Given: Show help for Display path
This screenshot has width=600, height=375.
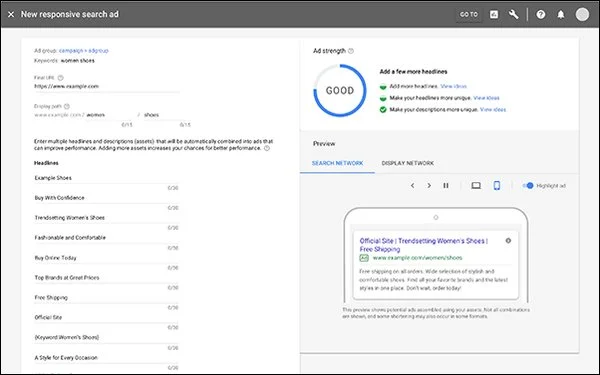Looking at the screenshot, I should point(67,106).
